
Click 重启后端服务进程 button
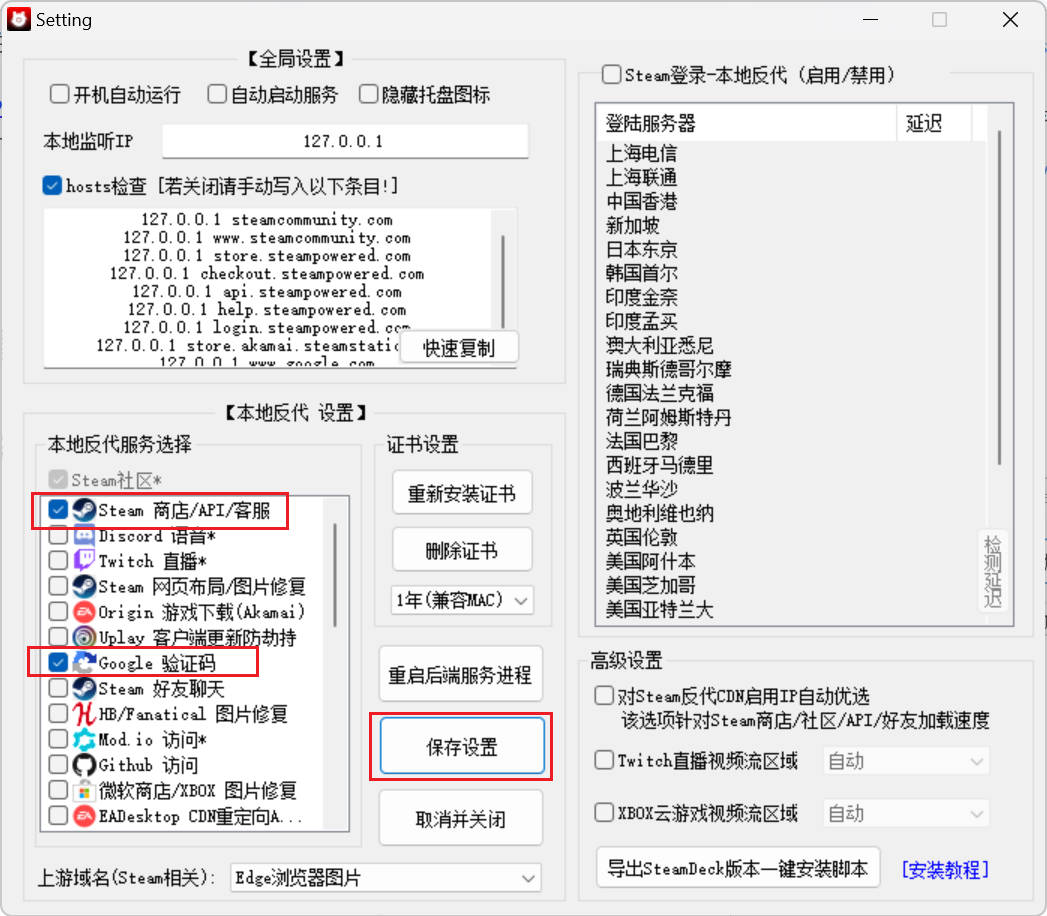(x=461, y=674)
